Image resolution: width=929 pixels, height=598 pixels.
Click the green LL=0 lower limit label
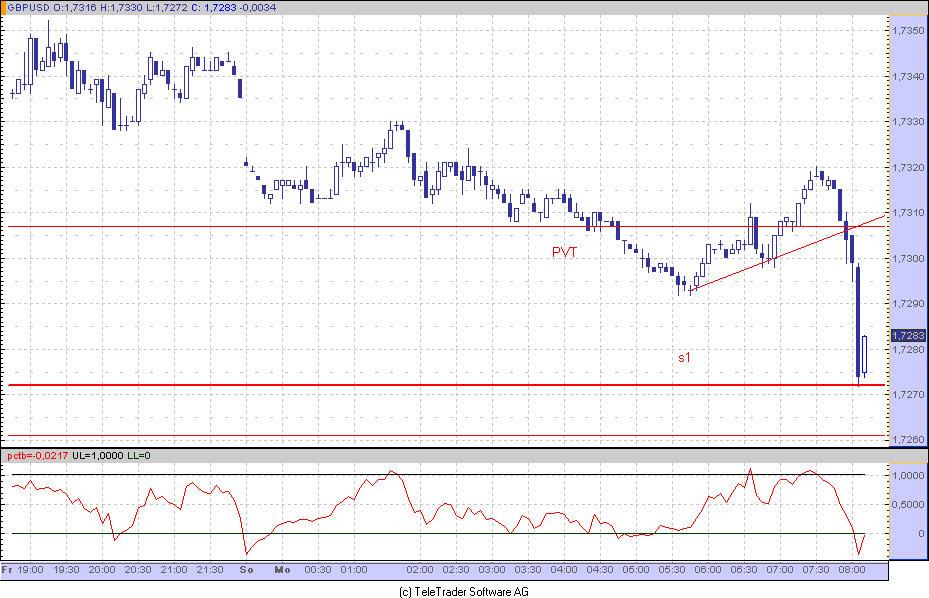tap(139, 456)
